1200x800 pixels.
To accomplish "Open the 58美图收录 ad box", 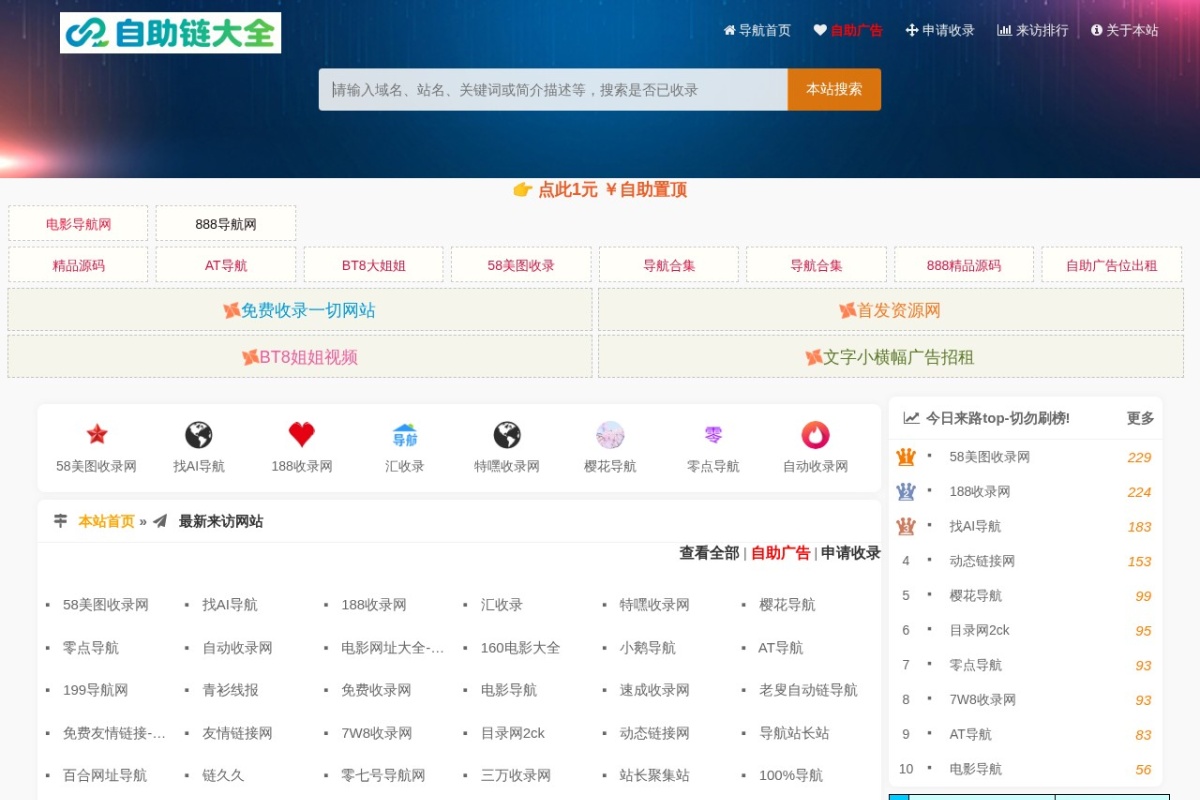I will click(521, 265).
